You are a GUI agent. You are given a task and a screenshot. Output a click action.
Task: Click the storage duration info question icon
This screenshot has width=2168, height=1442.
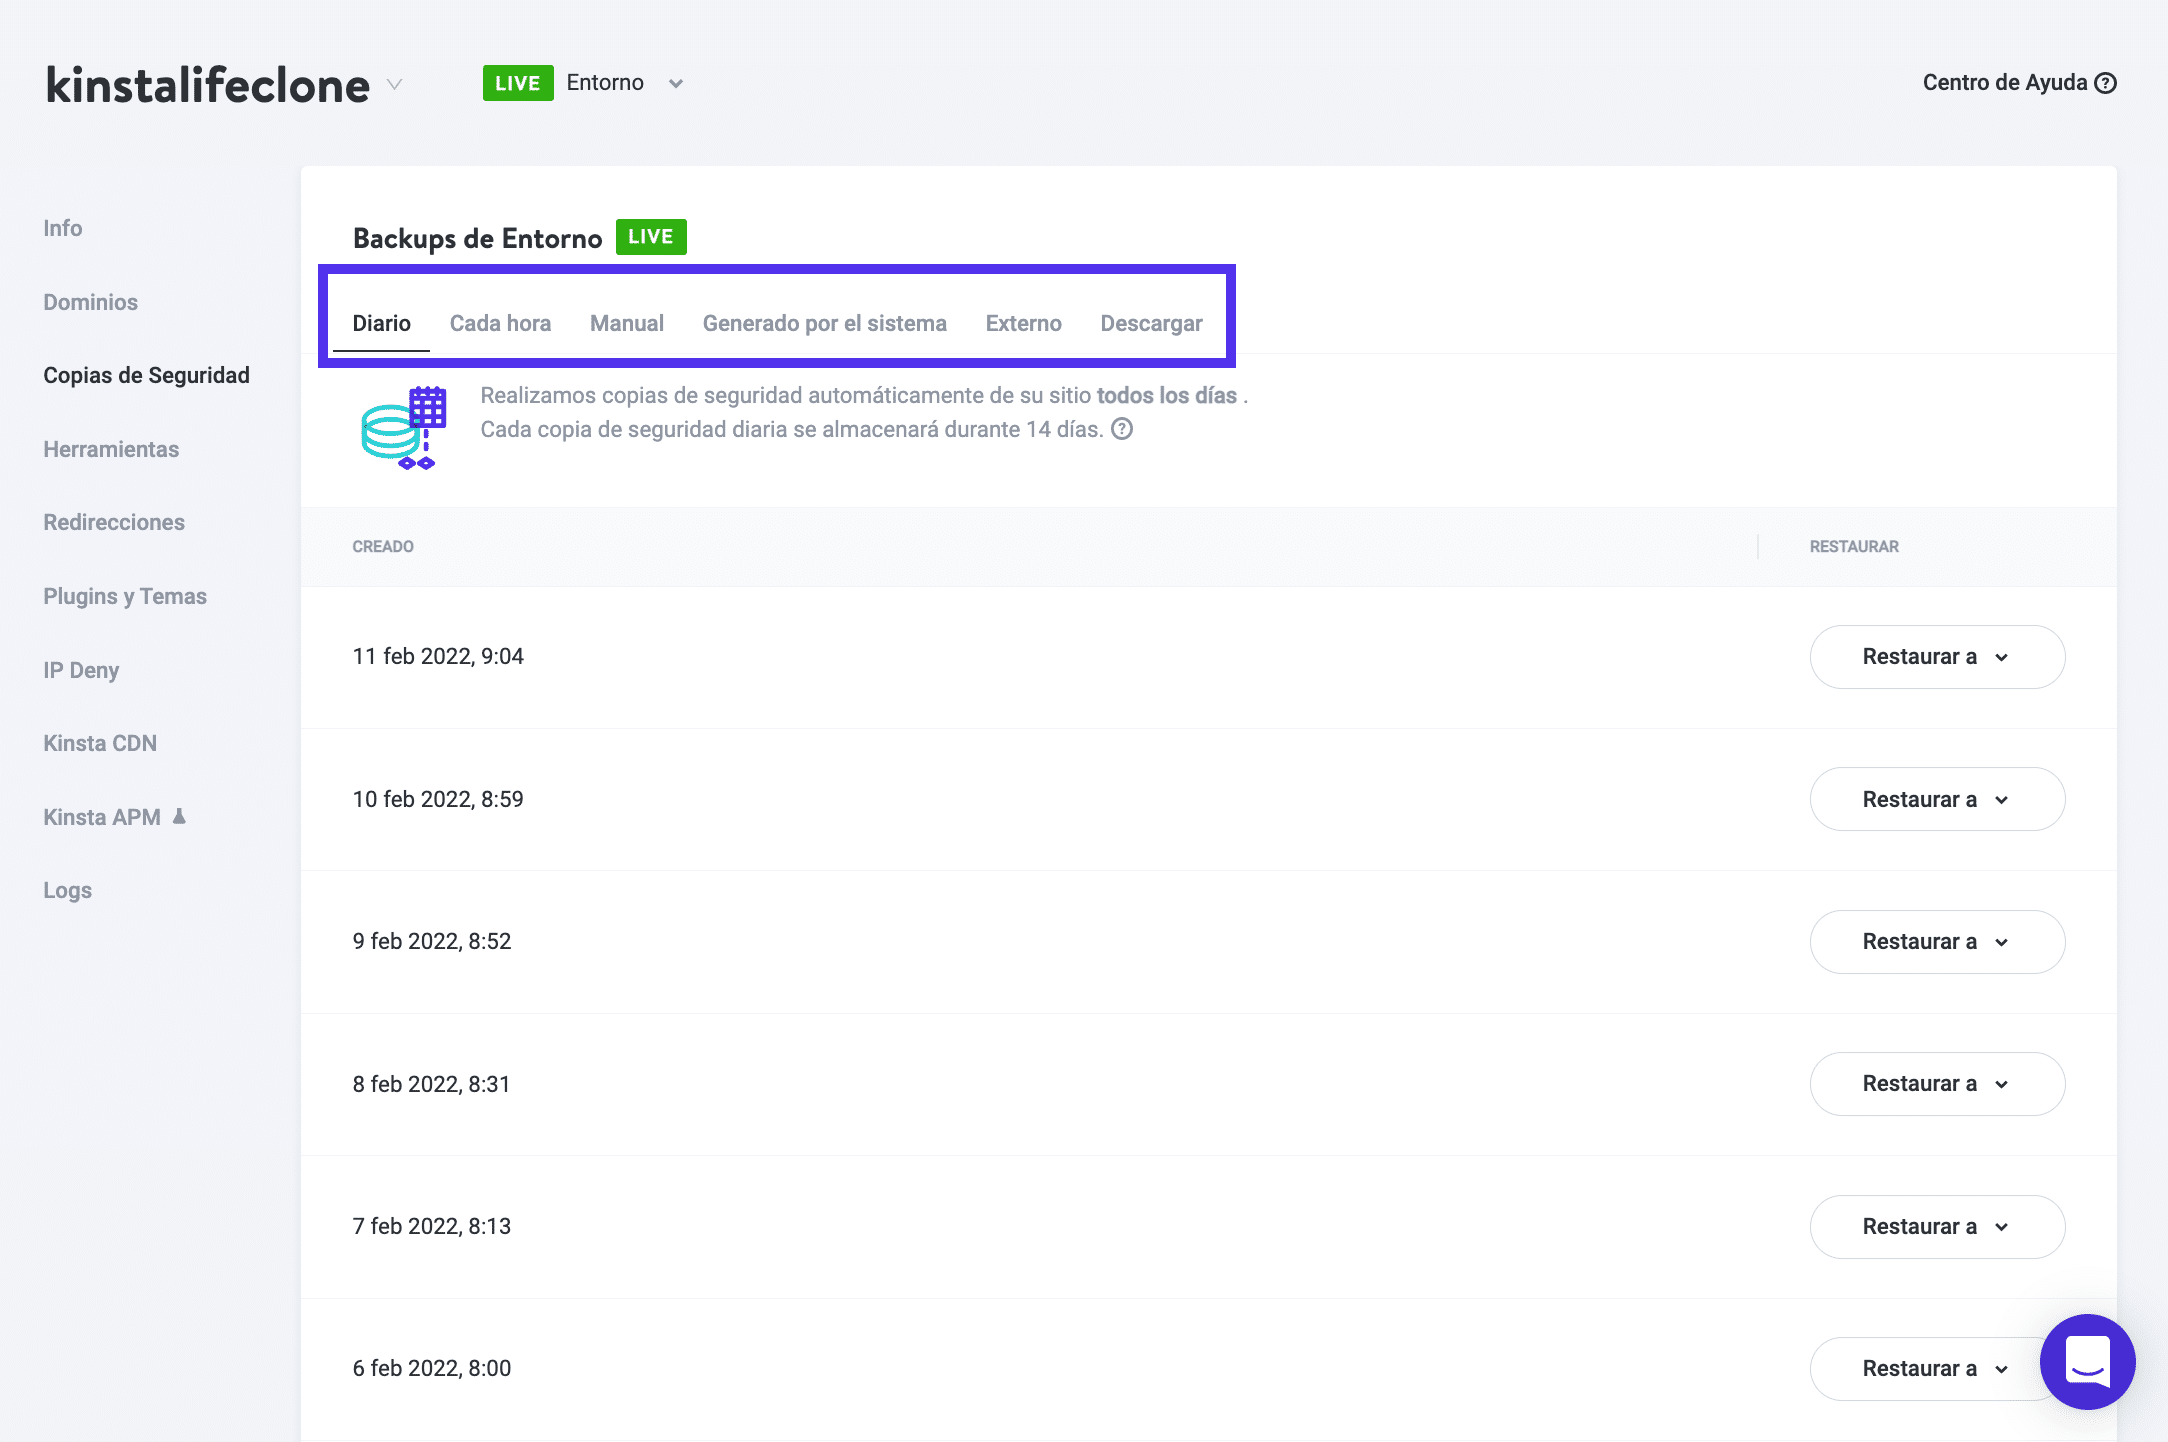tap(1122, 429)
